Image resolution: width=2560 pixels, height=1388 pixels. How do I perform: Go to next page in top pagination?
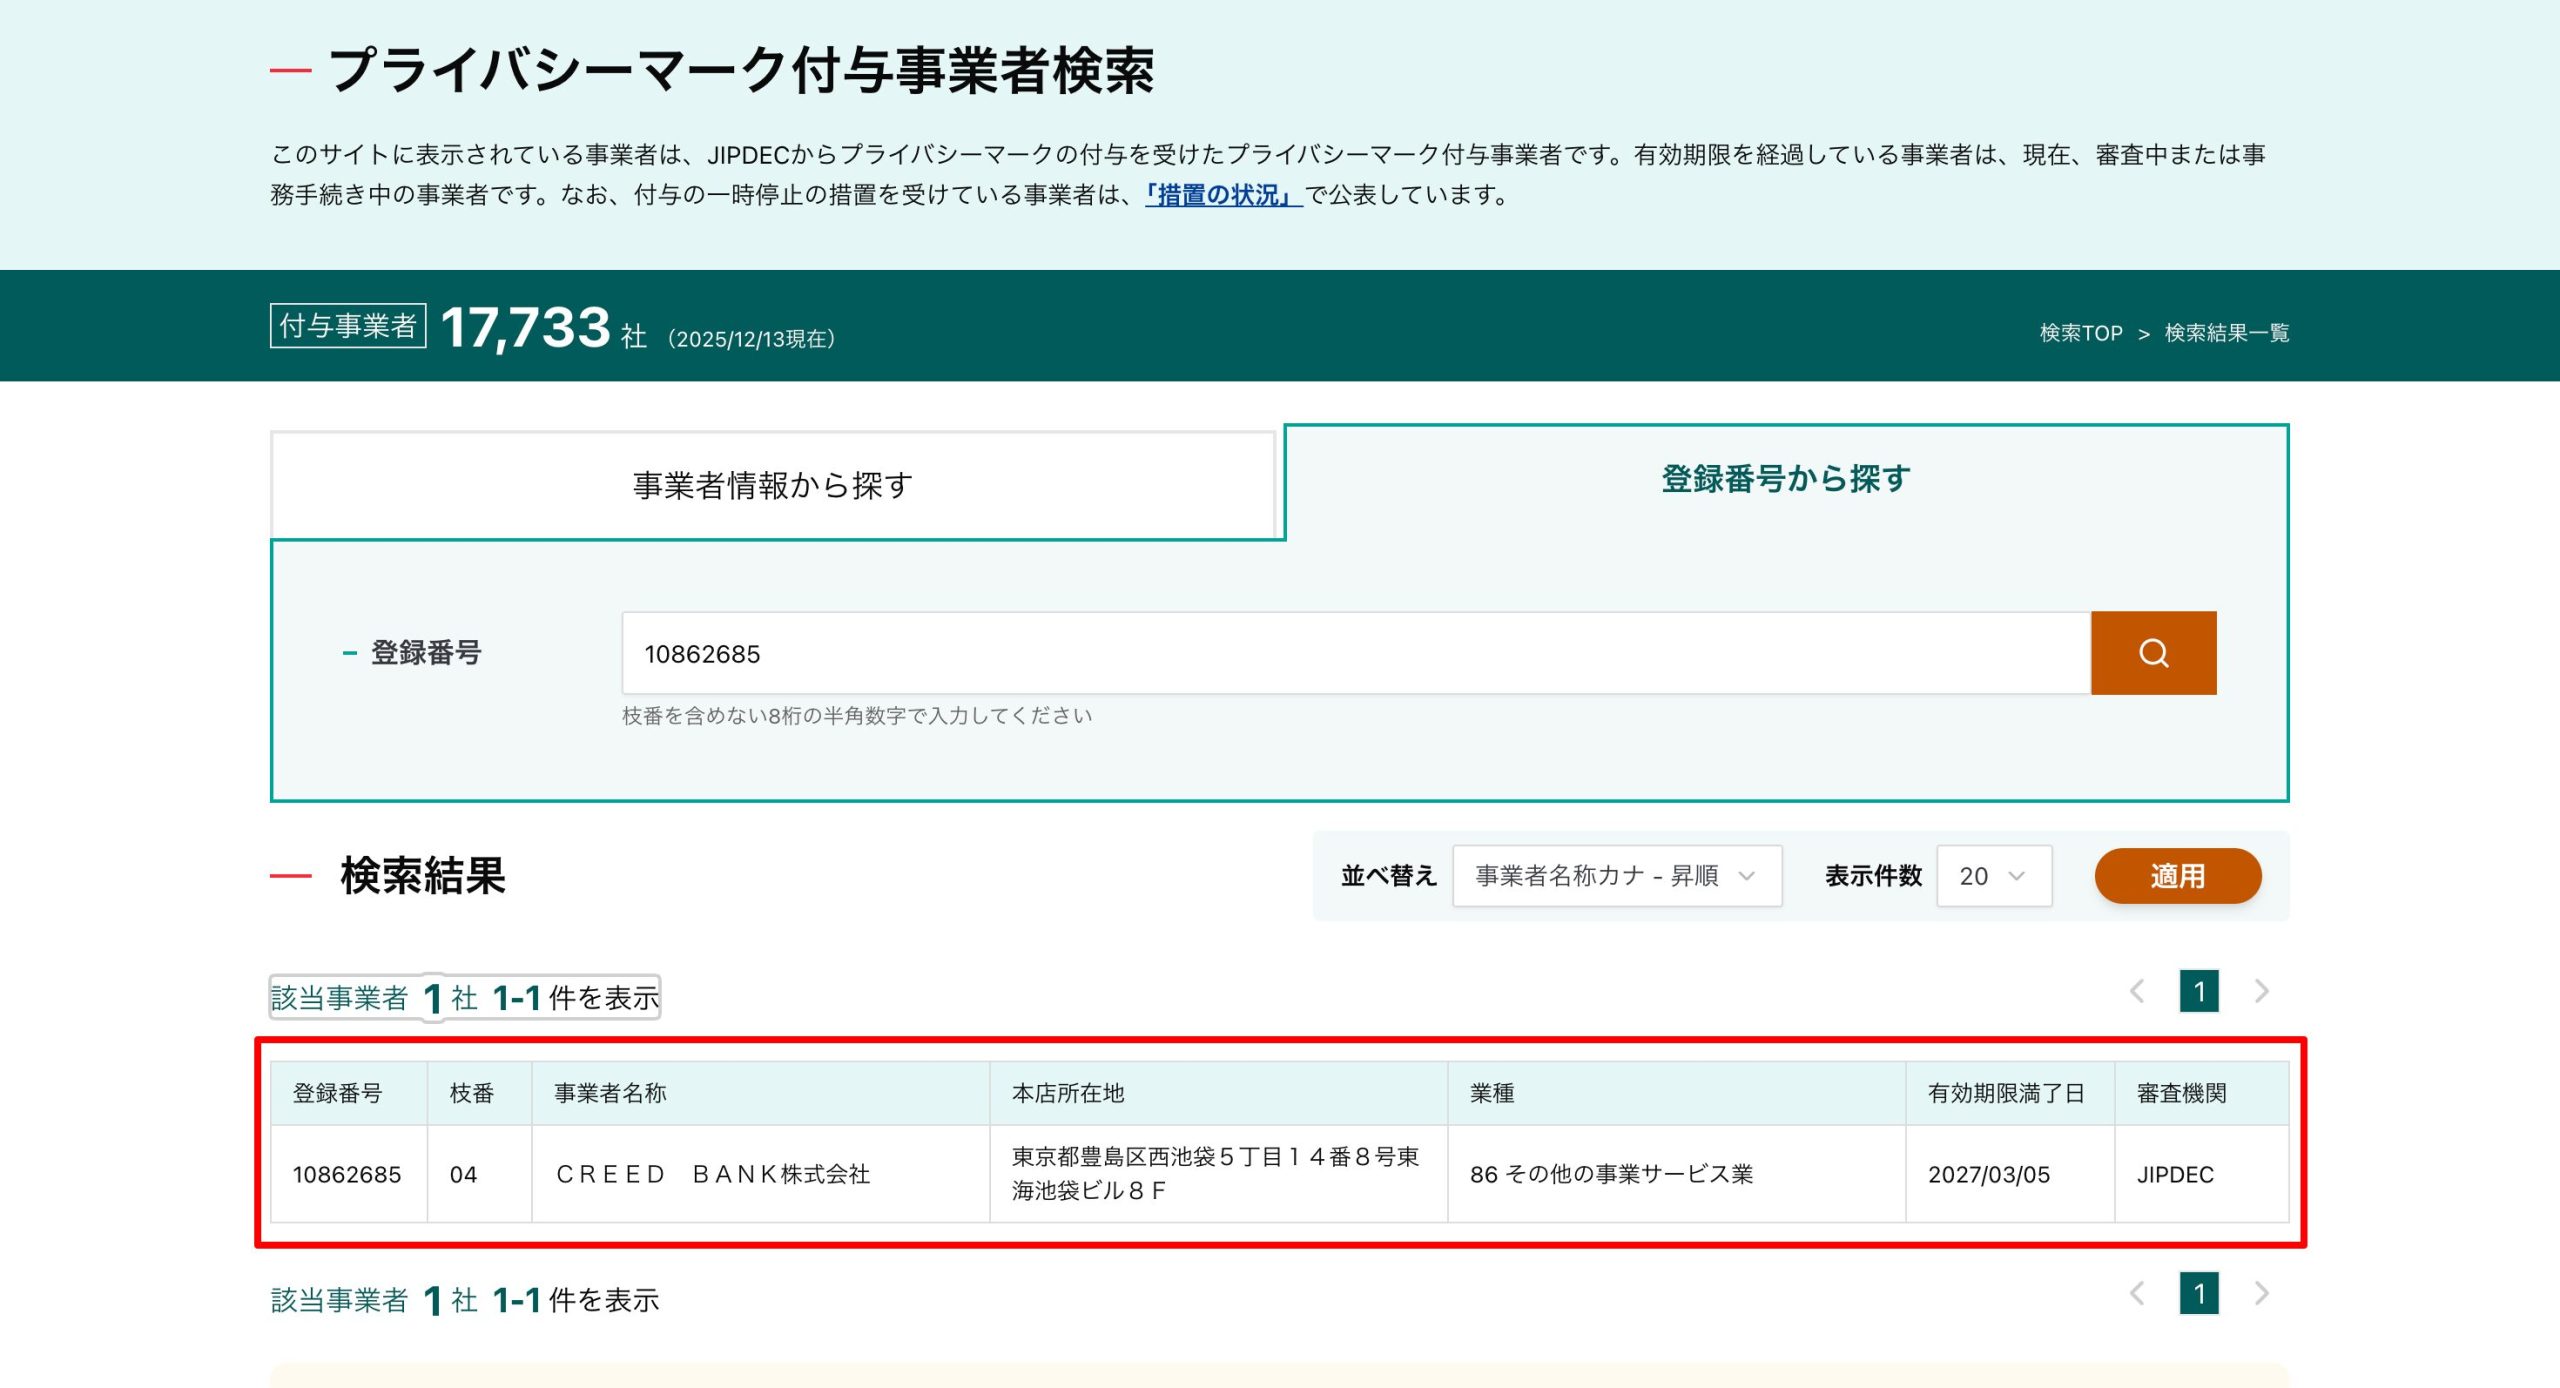[x=2261, y=992]
